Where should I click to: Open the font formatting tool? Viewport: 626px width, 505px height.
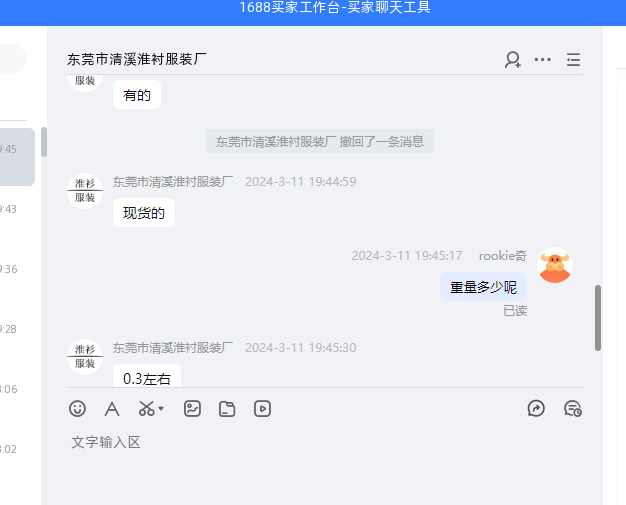pyautogui.click(x=112, y=409)
